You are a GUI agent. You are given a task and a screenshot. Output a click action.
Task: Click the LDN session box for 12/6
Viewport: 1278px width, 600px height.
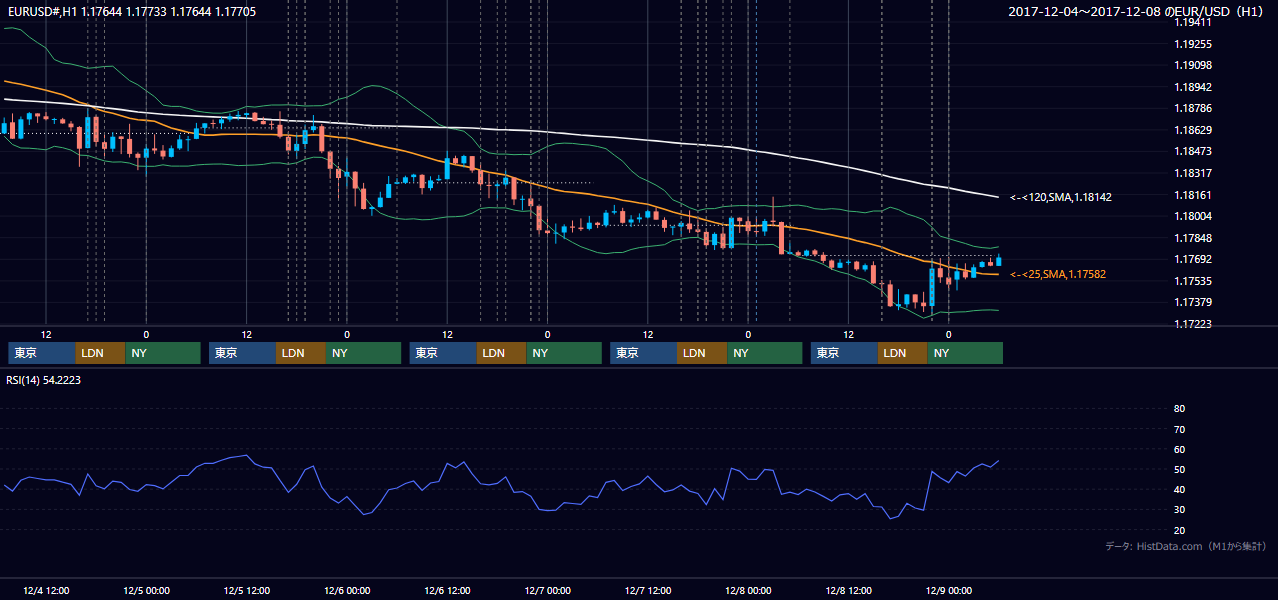[x=502, y=353]
